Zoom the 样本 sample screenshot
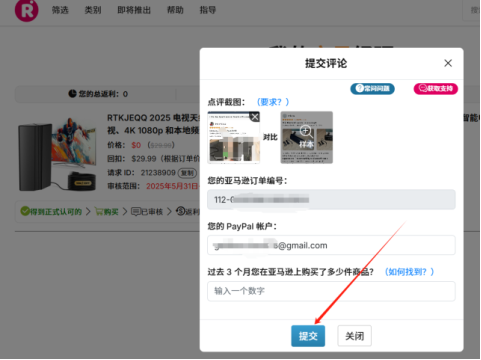481x360 pixels. click(306, 137)
